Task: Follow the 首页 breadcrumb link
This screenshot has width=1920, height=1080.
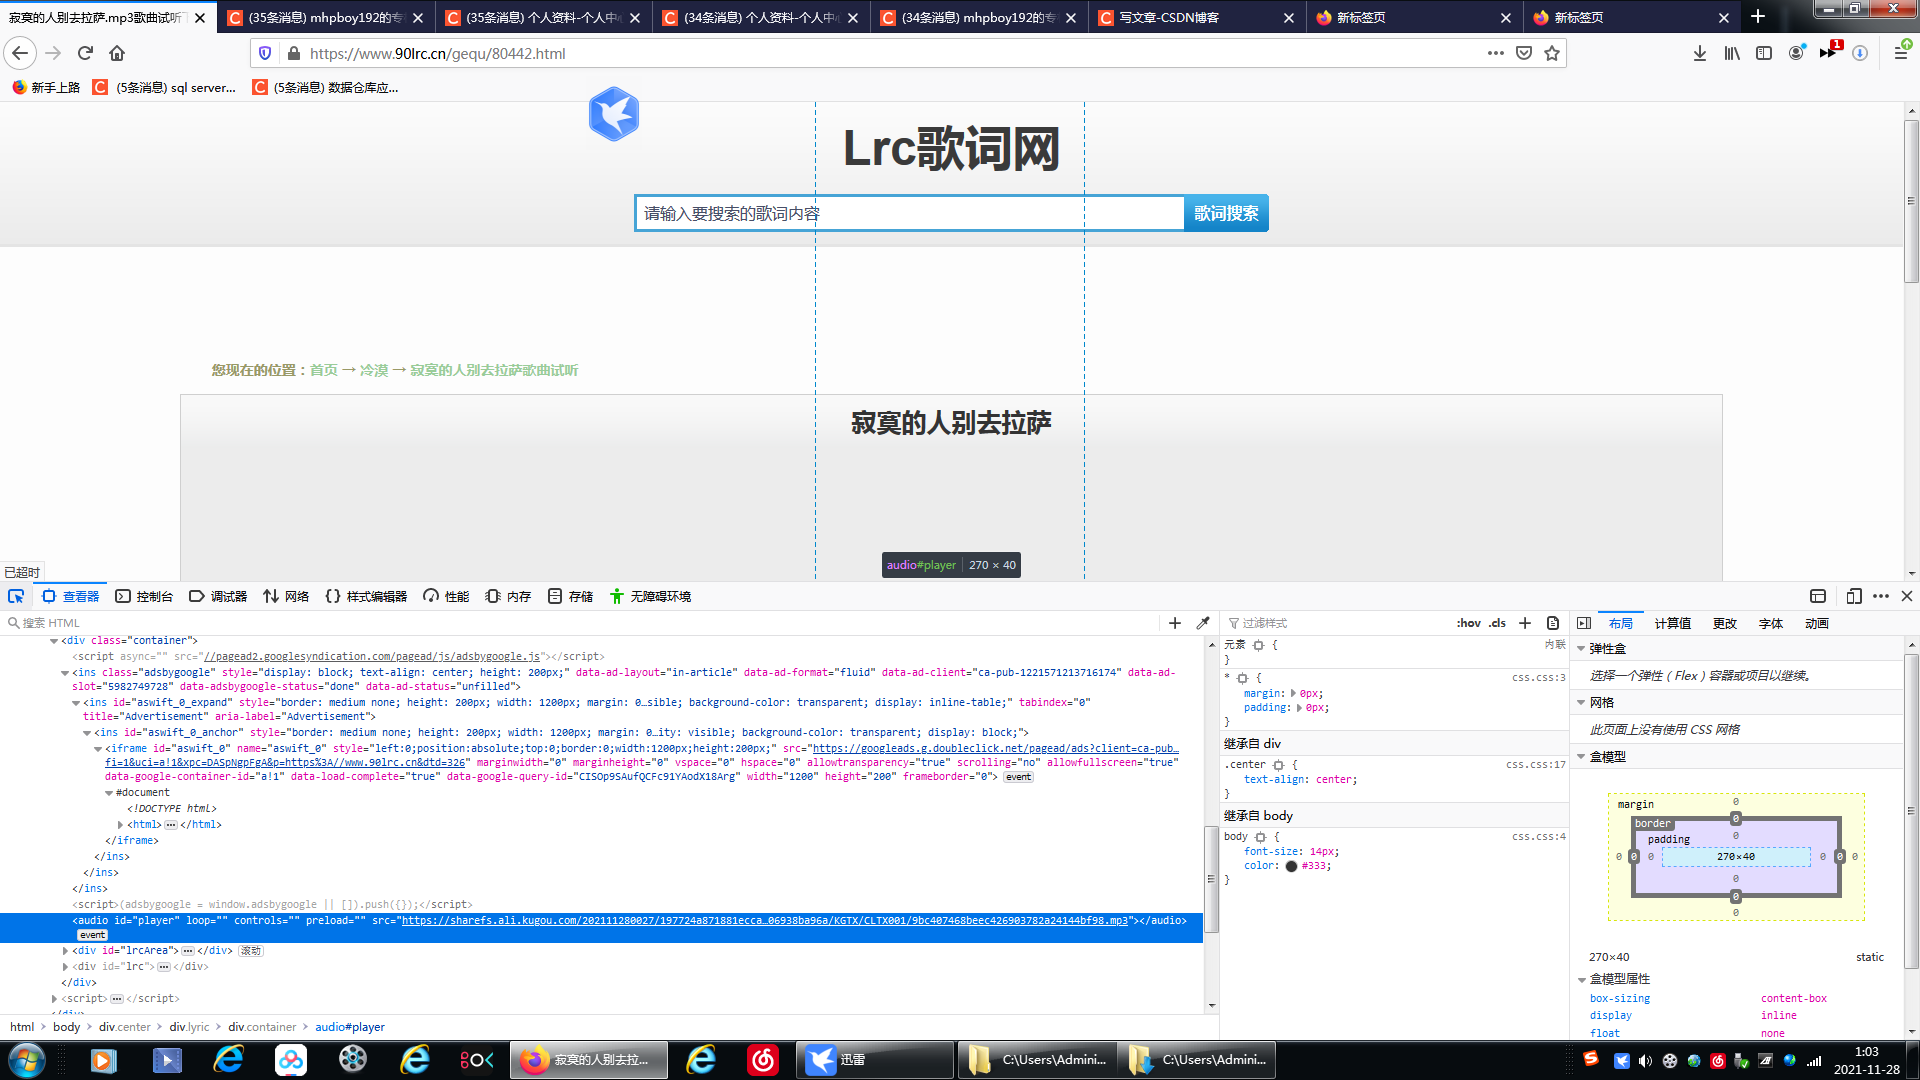Action: [323, 370]
